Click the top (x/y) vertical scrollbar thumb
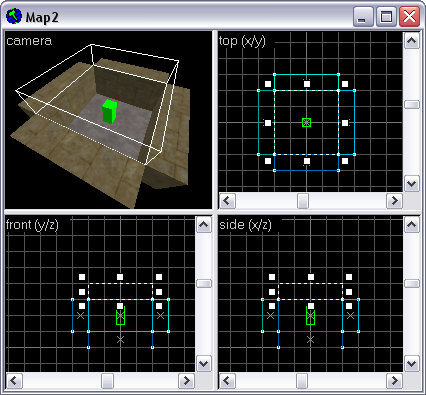This screenshot has height=395, width=426. point(412,104)
